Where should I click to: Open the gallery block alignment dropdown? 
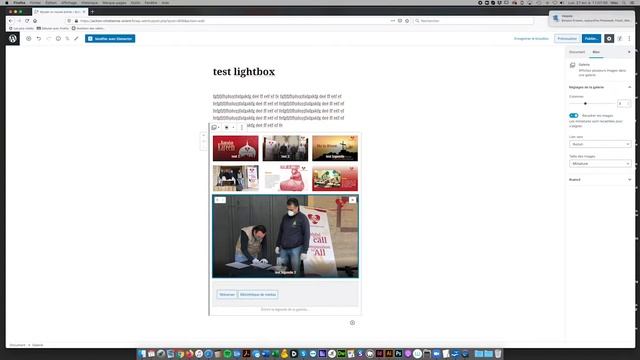coord(229,127)
